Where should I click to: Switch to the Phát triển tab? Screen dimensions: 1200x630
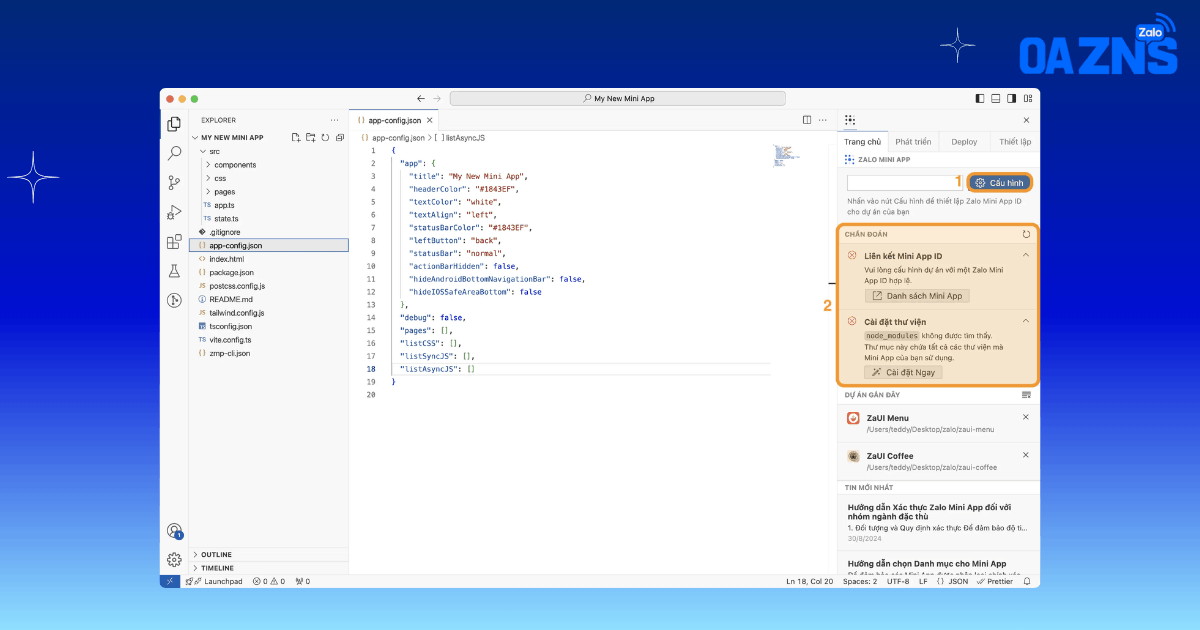coord(913,142)
